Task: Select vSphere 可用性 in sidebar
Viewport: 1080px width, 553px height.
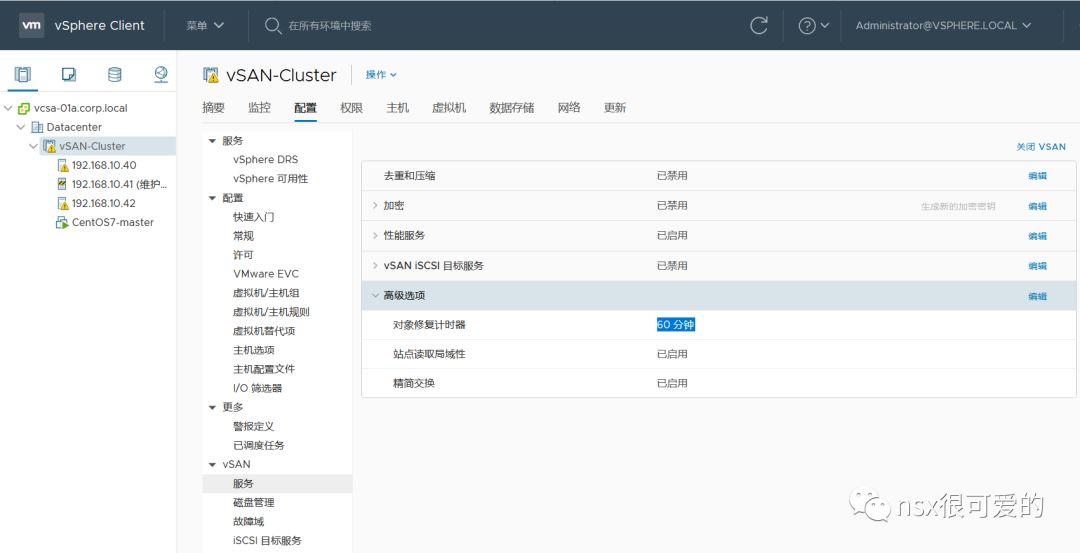Action: tap(271, 178)
